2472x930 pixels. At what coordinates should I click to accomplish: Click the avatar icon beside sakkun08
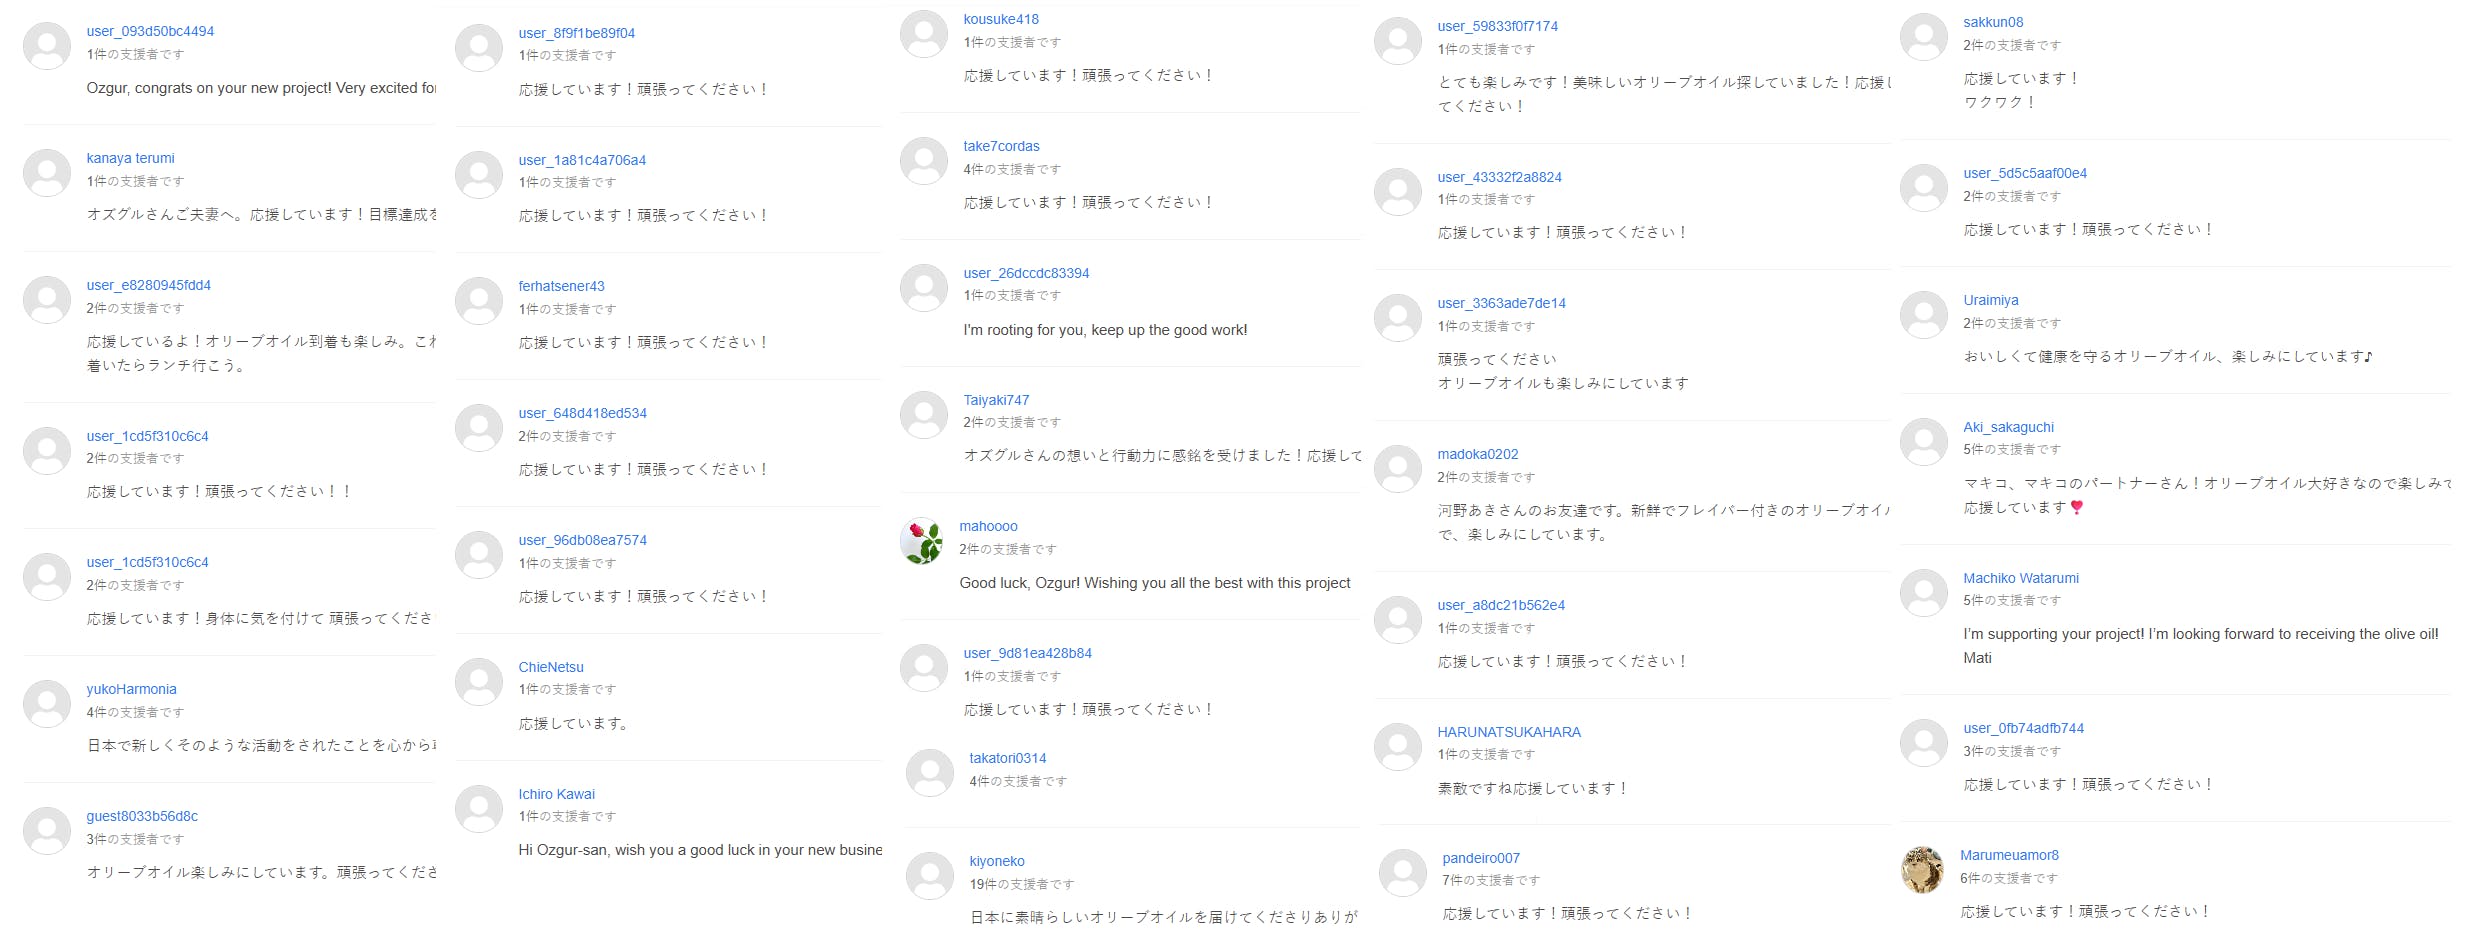(x=1924, y=37)
